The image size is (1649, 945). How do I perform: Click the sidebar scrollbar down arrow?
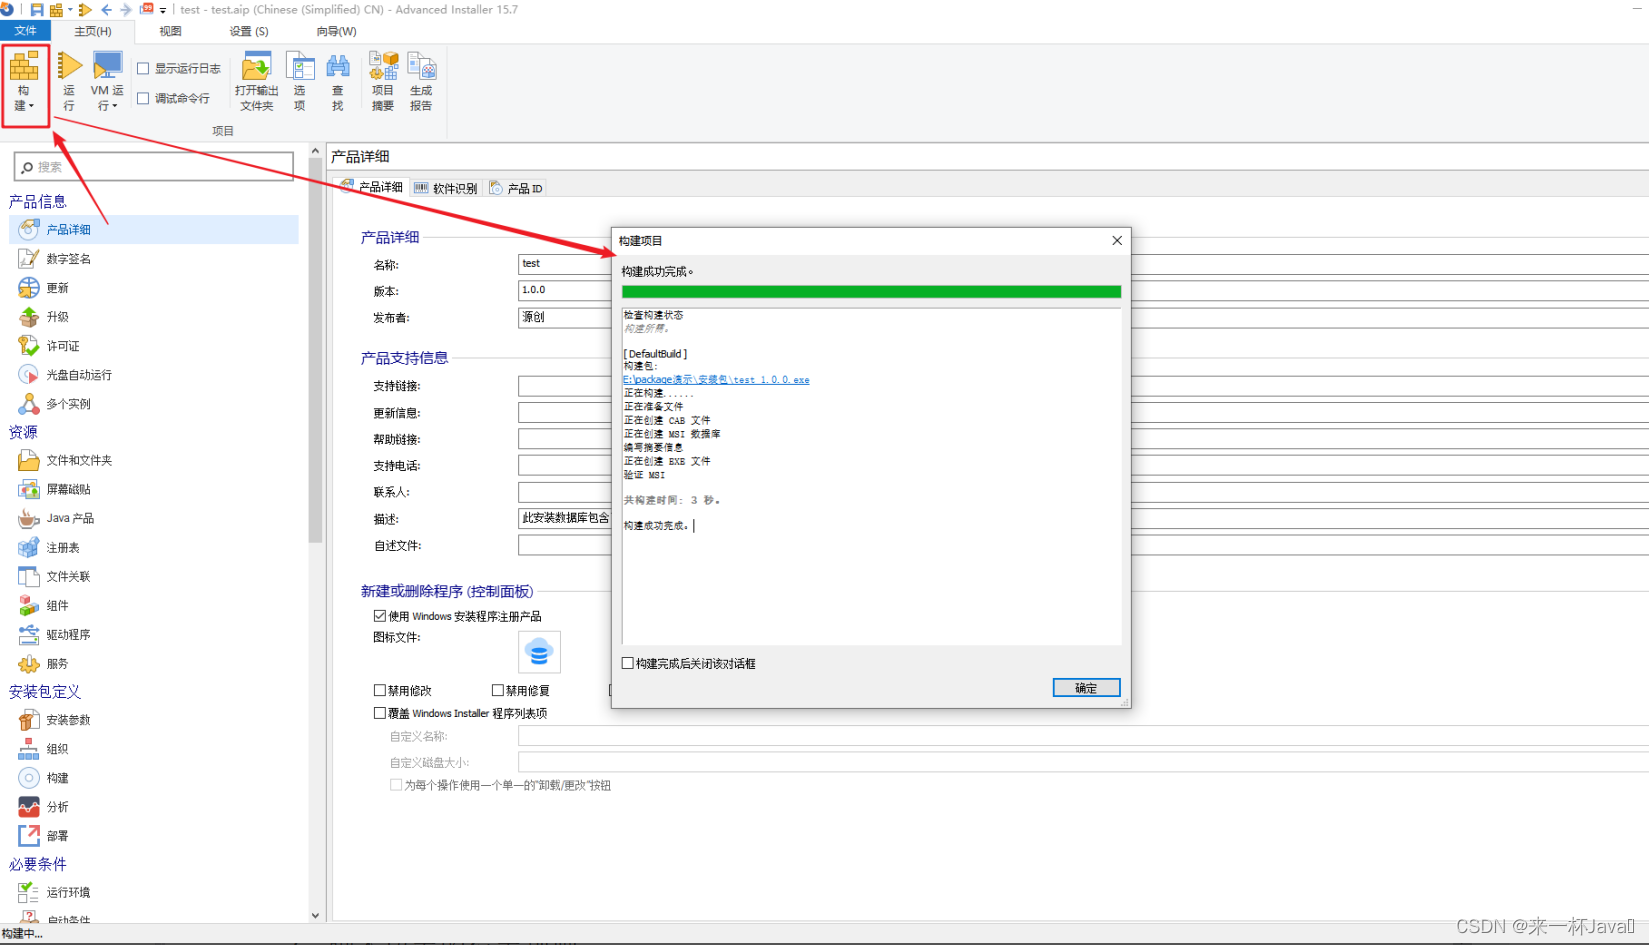[x=315, y=915]
